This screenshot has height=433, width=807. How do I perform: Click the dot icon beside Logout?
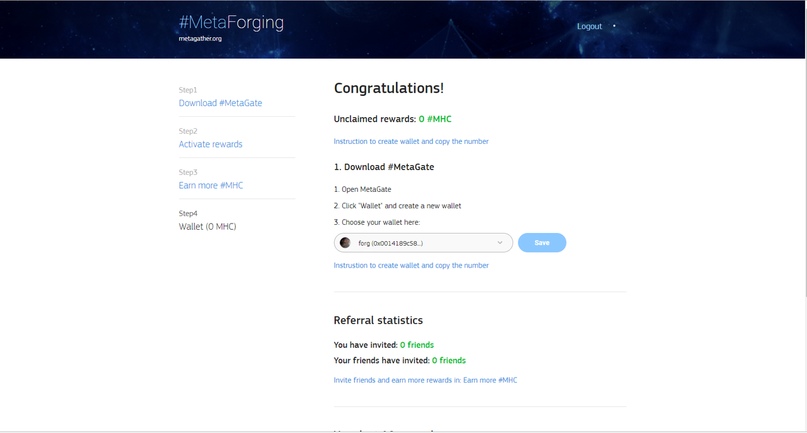[614, 26]
